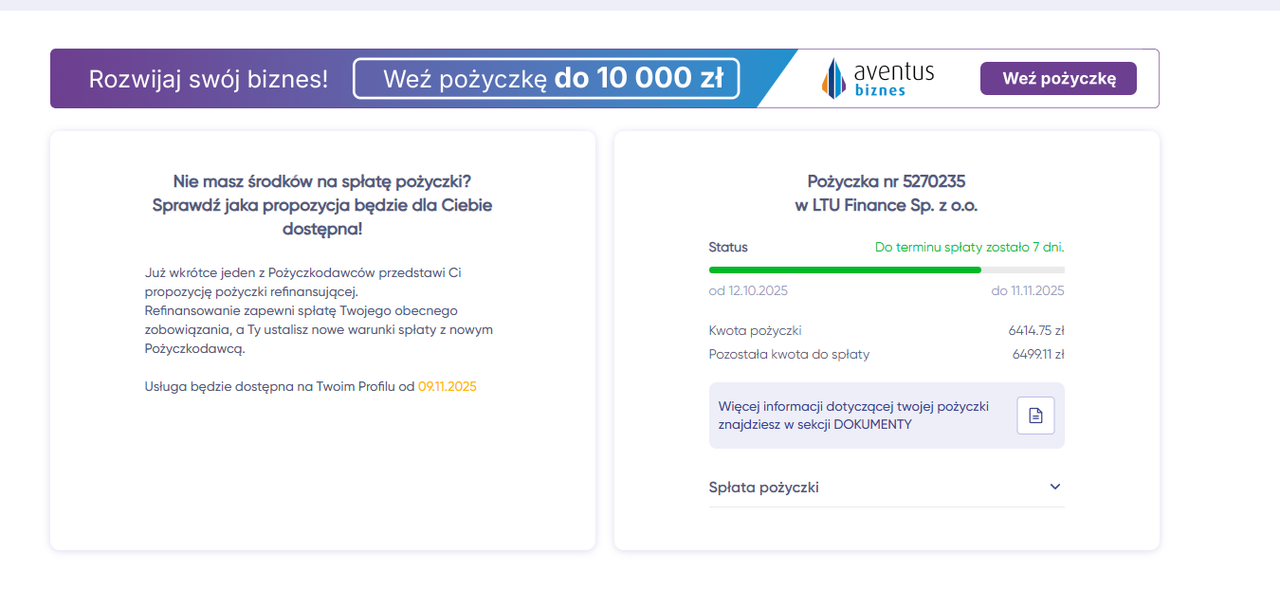Select the 'Pożyczka nr 5270235' heading
The image size is (1280, 594).
886,181
